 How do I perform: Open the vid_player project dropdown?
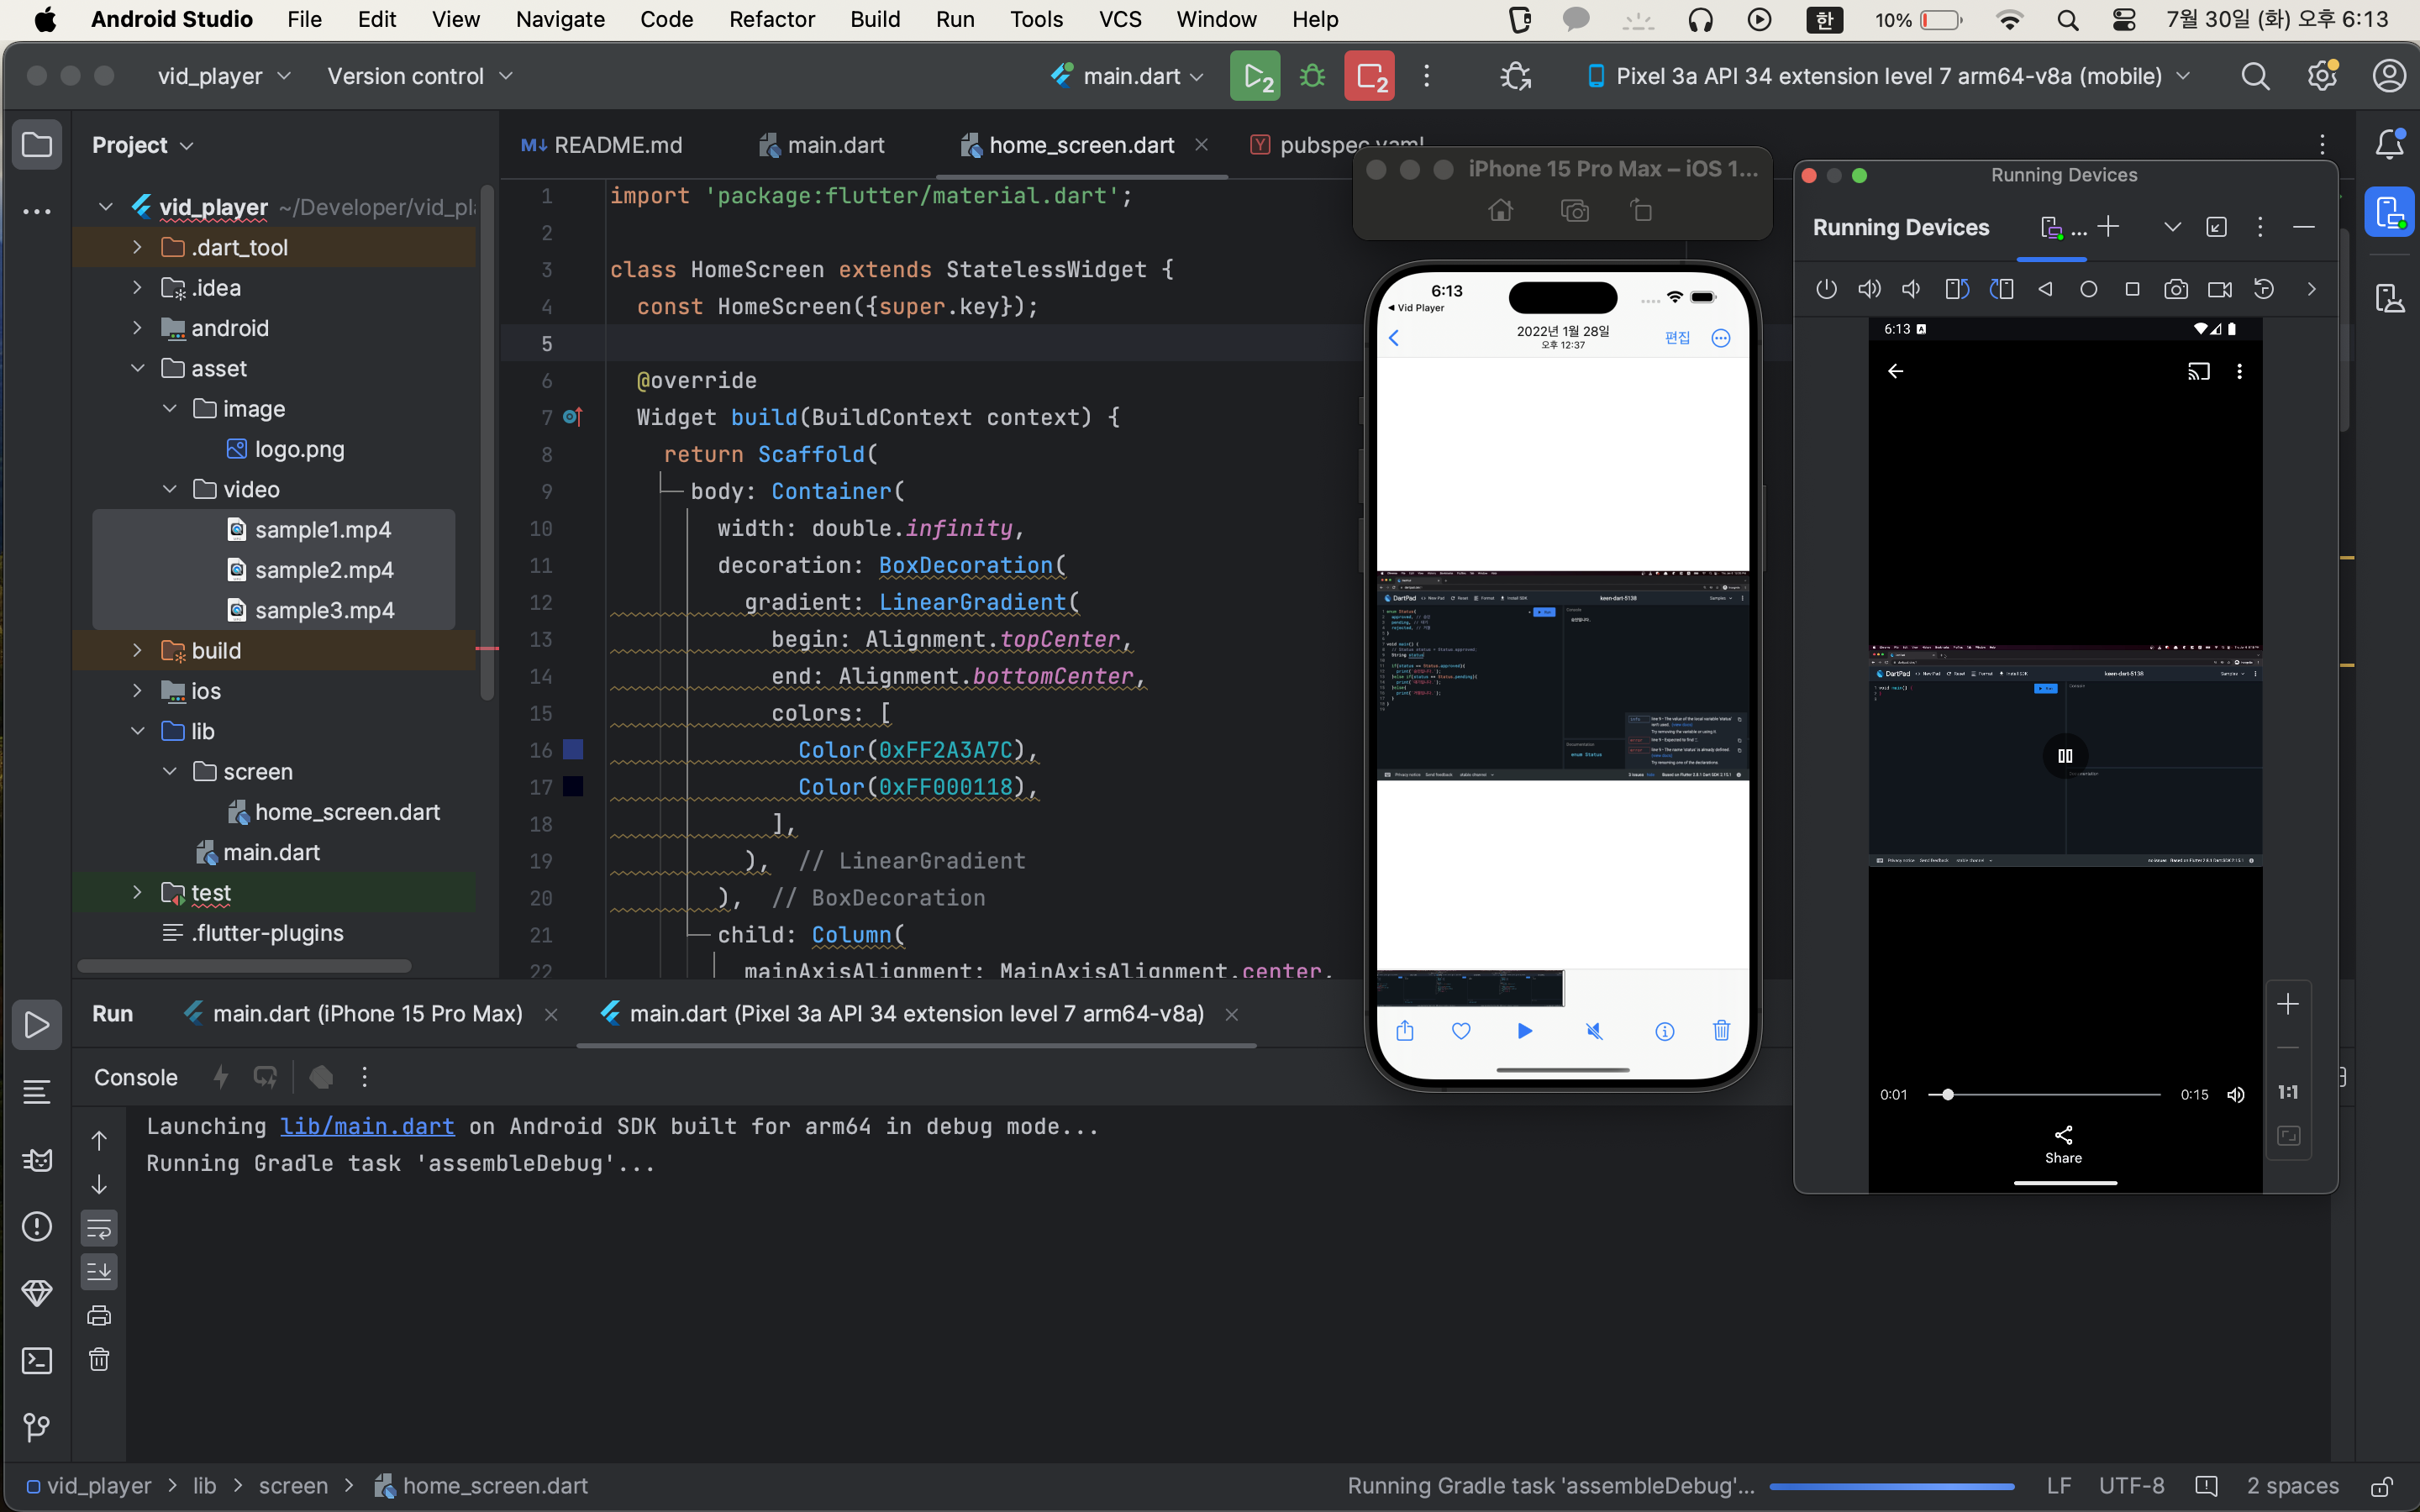click(224, 76)
